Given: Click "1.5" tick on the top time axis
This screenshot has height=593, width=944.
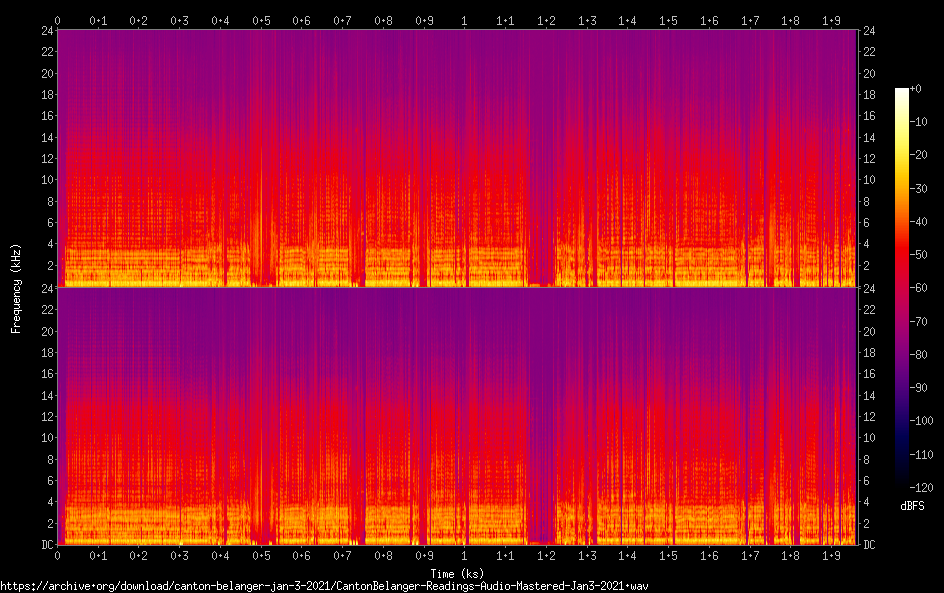Looking at the screenshot, I should point(668,21).
